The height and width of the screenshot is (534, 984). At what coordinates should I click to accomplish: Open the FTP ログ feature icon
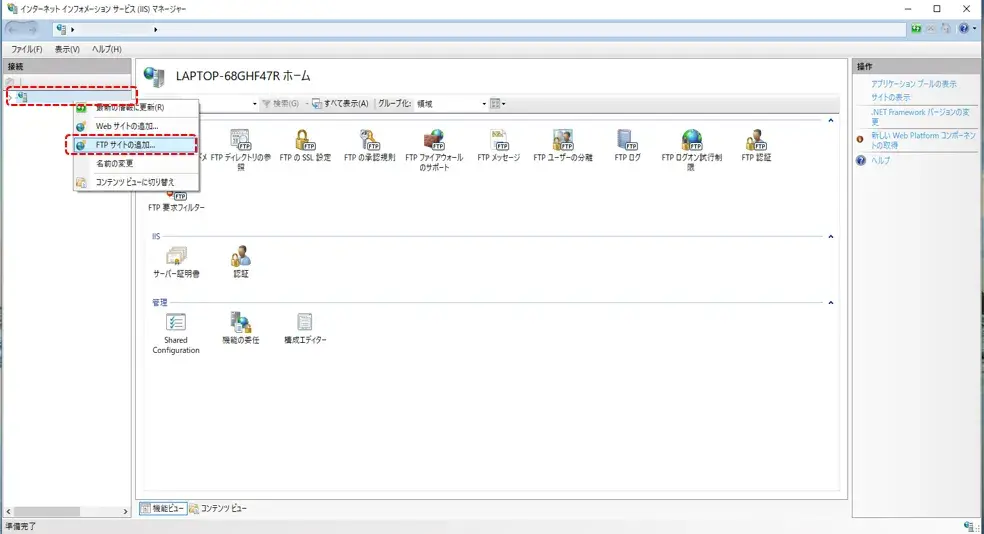tap(627, 140)
